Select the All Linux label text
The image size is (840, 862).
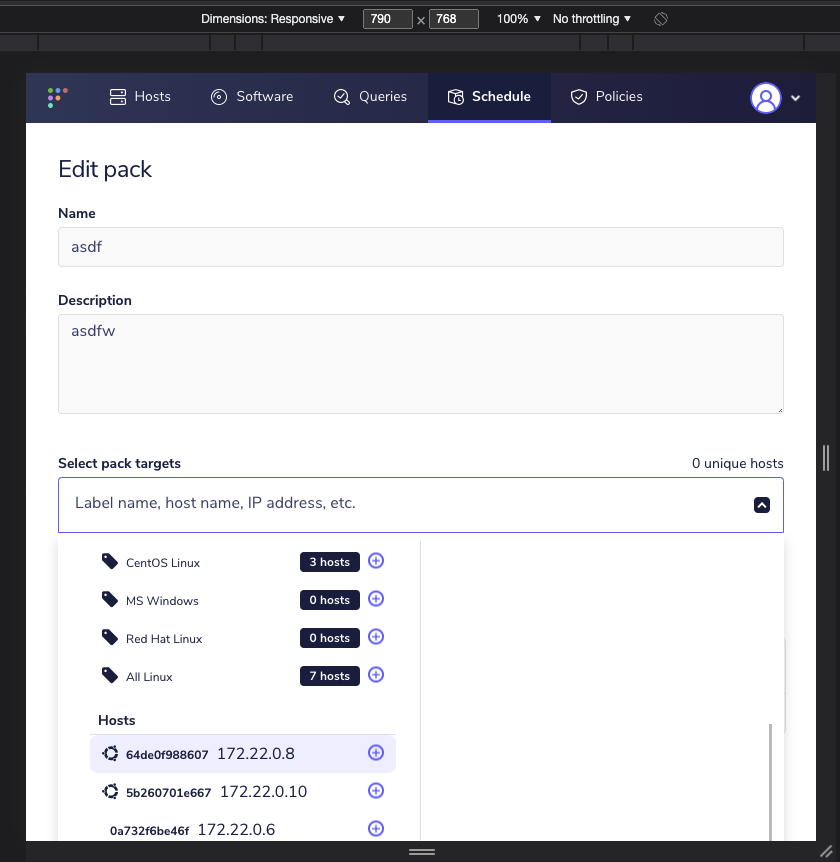[149, 677]
